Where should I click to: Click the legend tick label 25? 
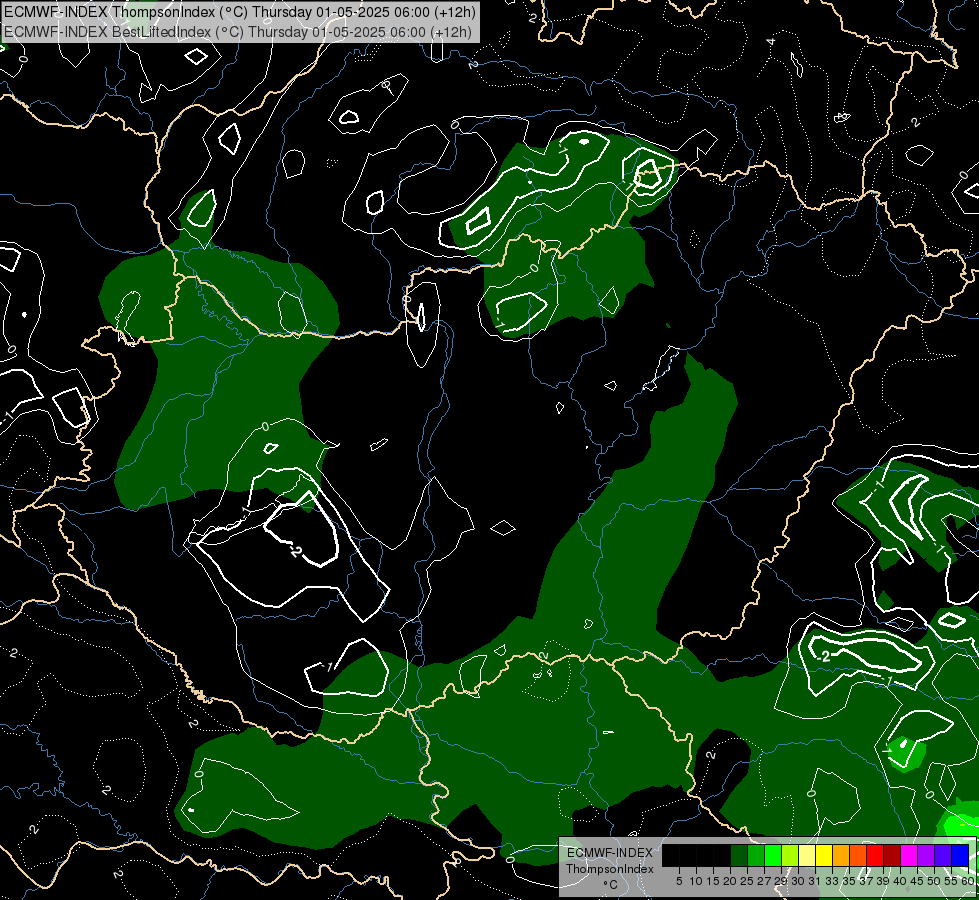point(747,881)
